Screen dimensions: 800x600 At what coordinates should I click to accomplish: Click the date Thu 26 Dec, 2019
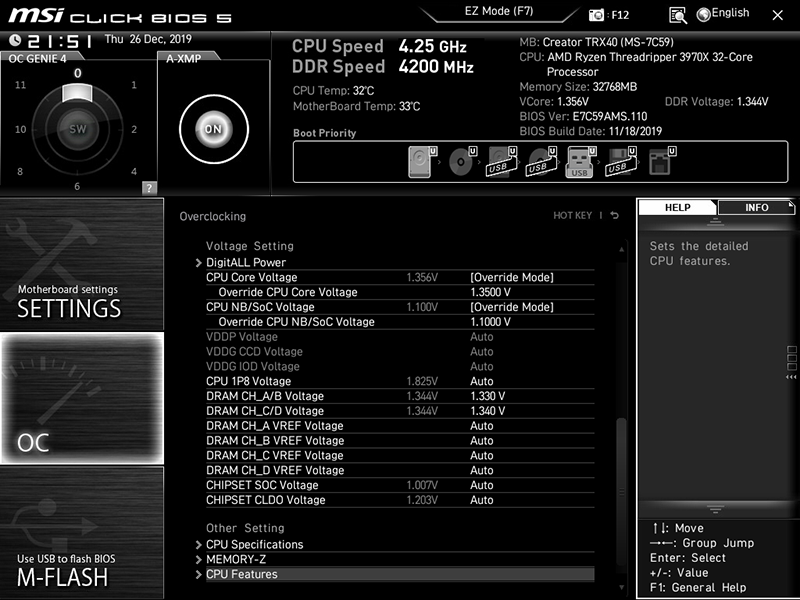148,39
